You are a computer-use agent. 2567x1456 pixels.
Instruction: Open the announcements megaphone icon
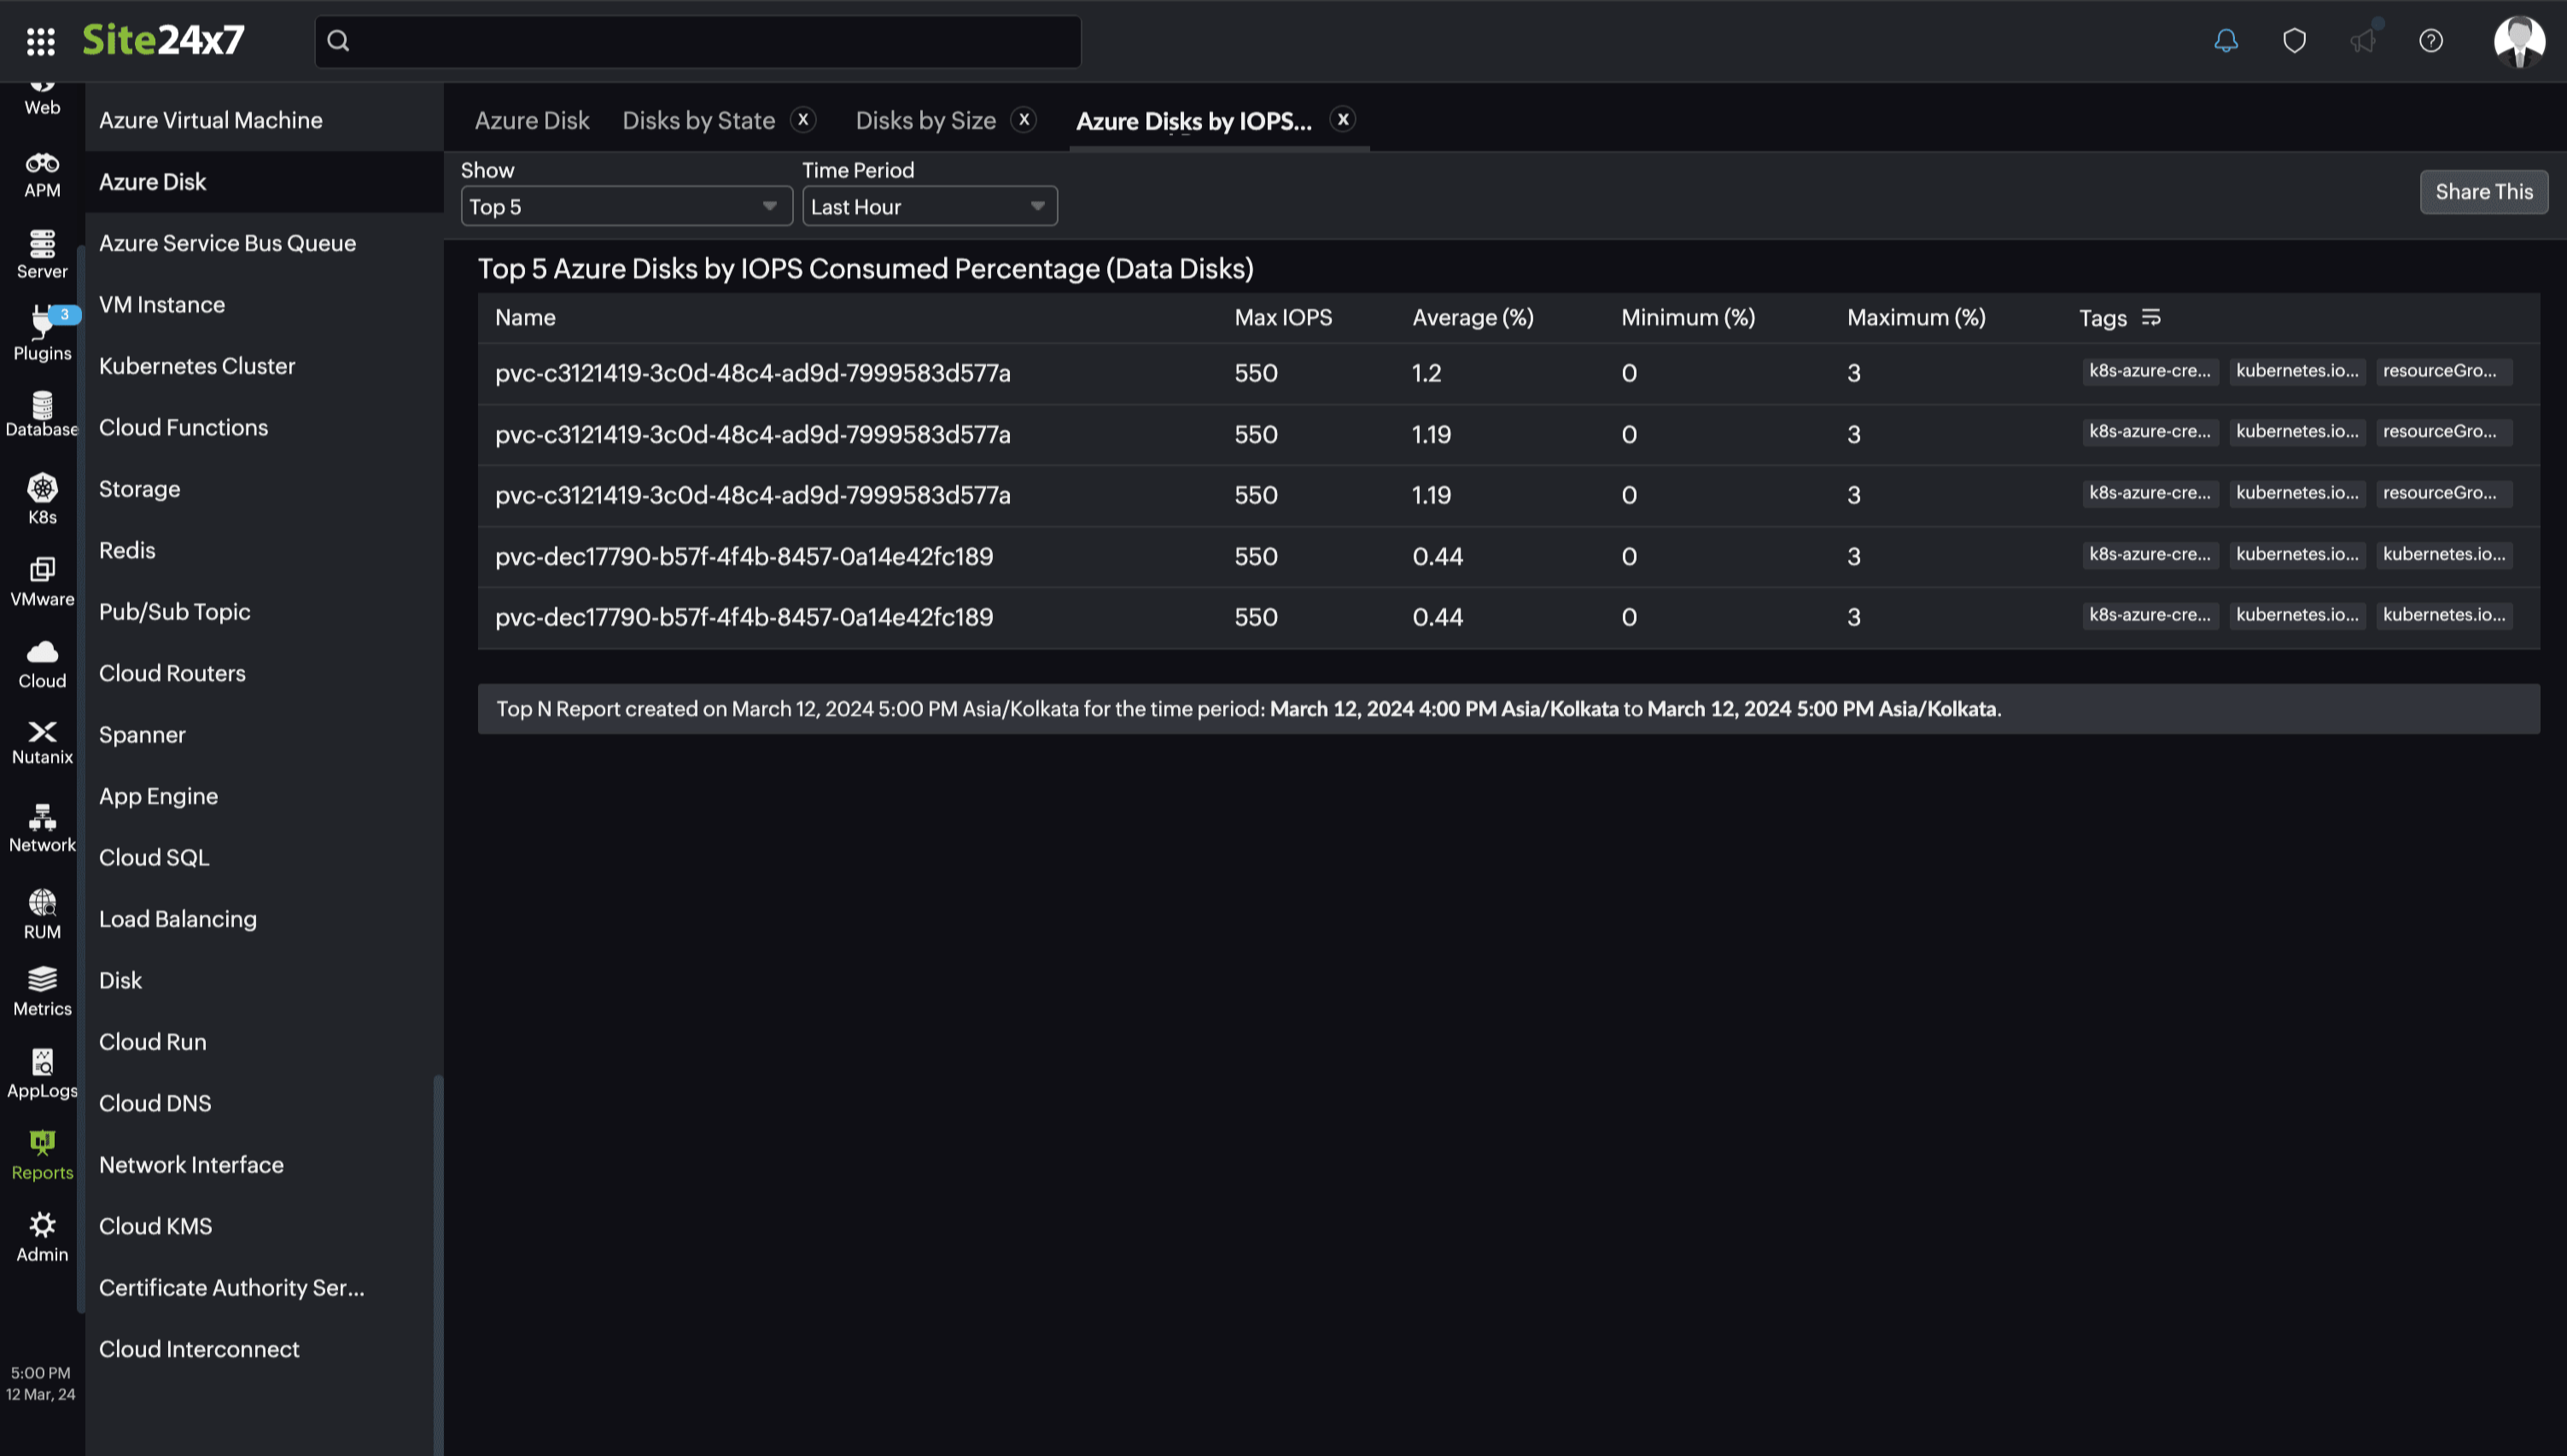(2363, 41)
